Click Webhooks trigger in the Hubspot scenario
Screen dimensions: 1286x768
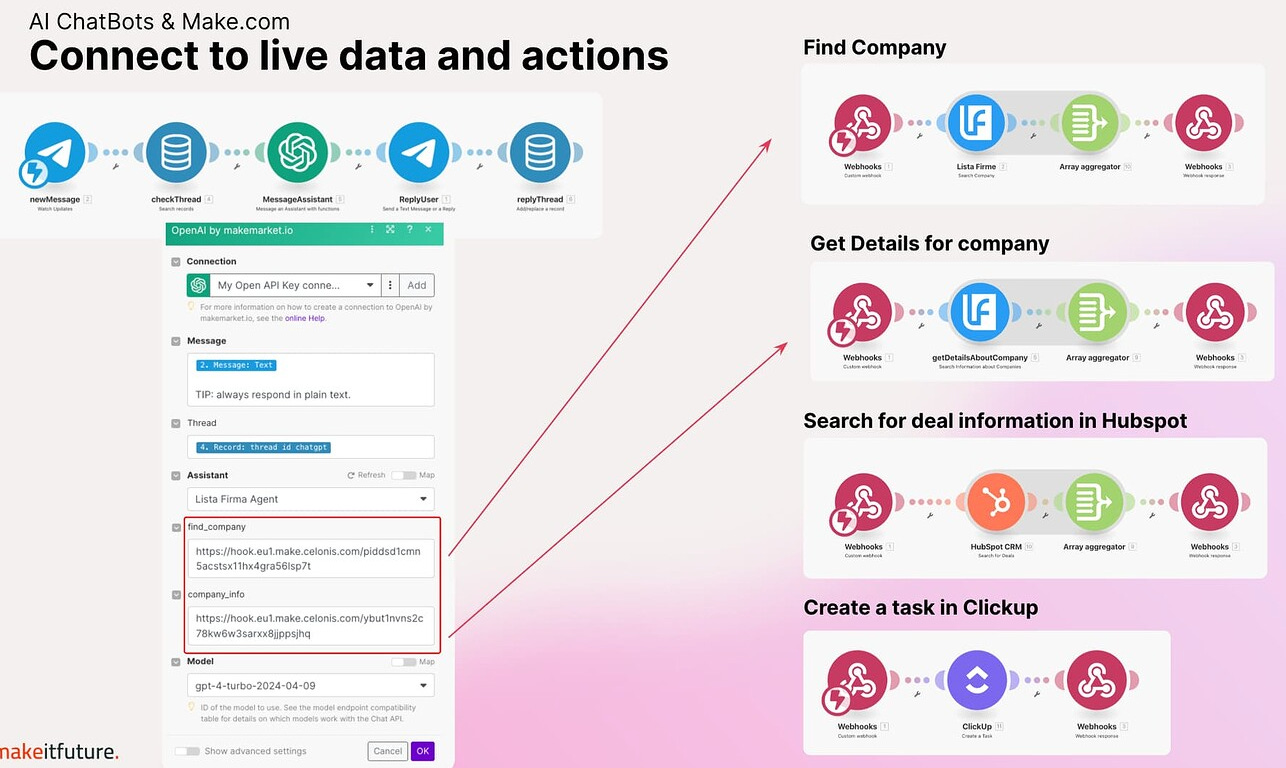click(863, 502)
